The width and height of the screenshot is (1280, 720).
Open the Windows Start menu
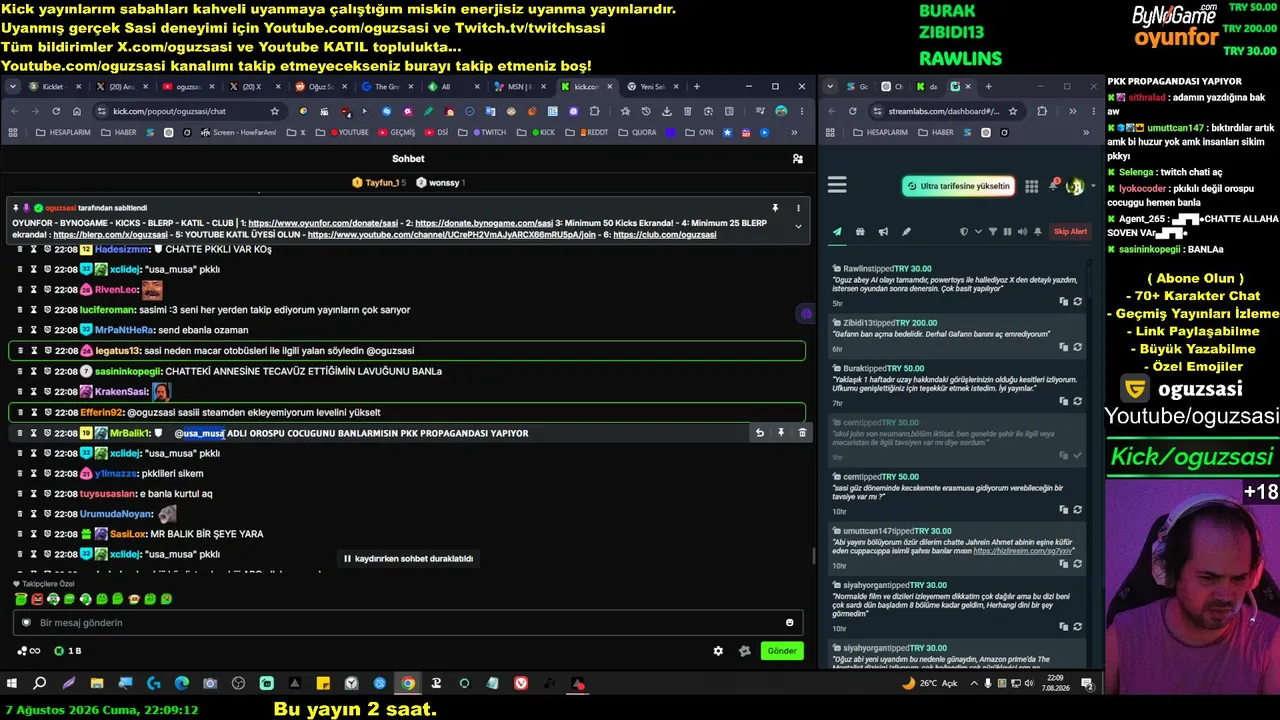coord(12,684)
